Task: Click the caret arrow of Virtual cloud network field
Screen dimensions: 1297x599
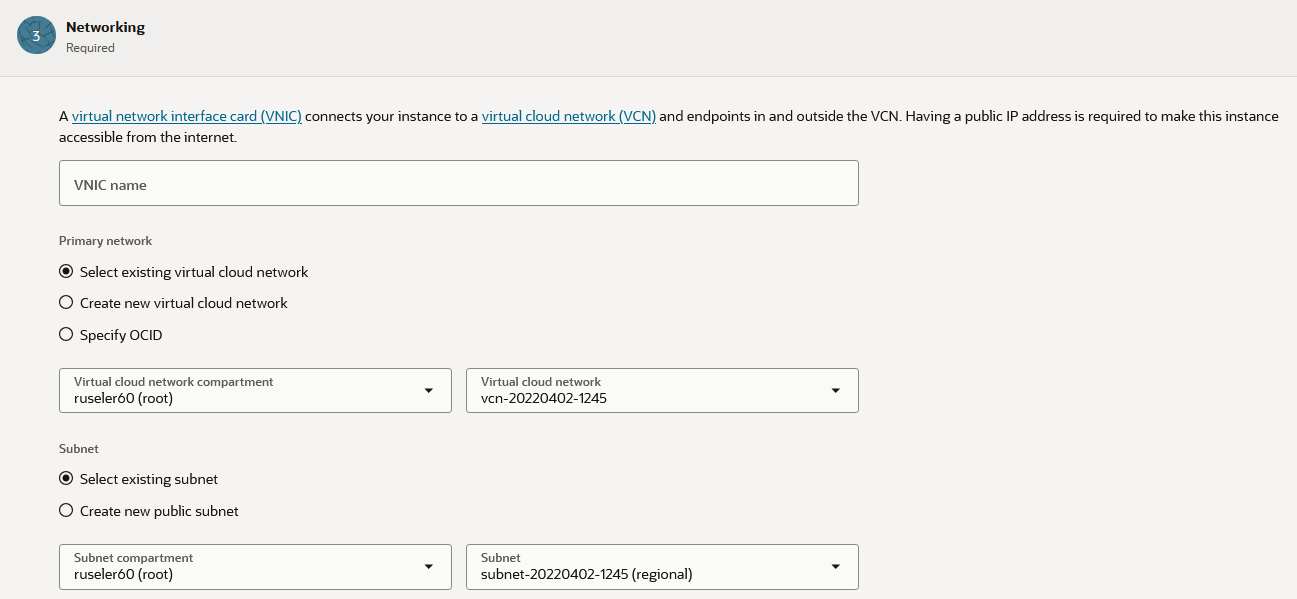Action: [x=835, y=391]
